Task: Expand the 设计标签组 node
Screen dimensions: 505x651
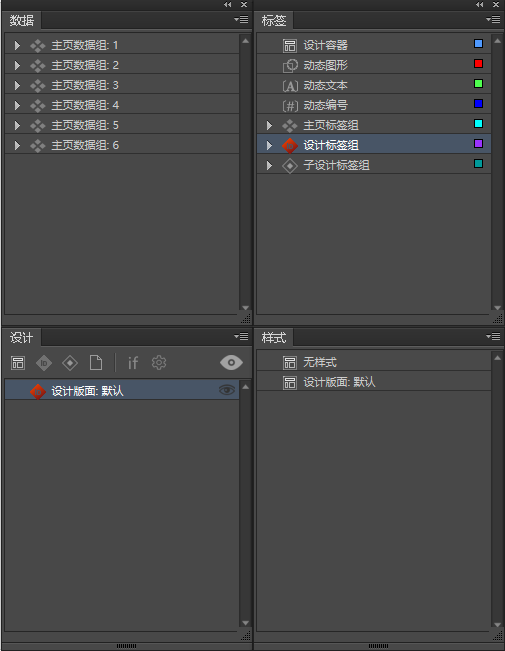Action: 269,145
